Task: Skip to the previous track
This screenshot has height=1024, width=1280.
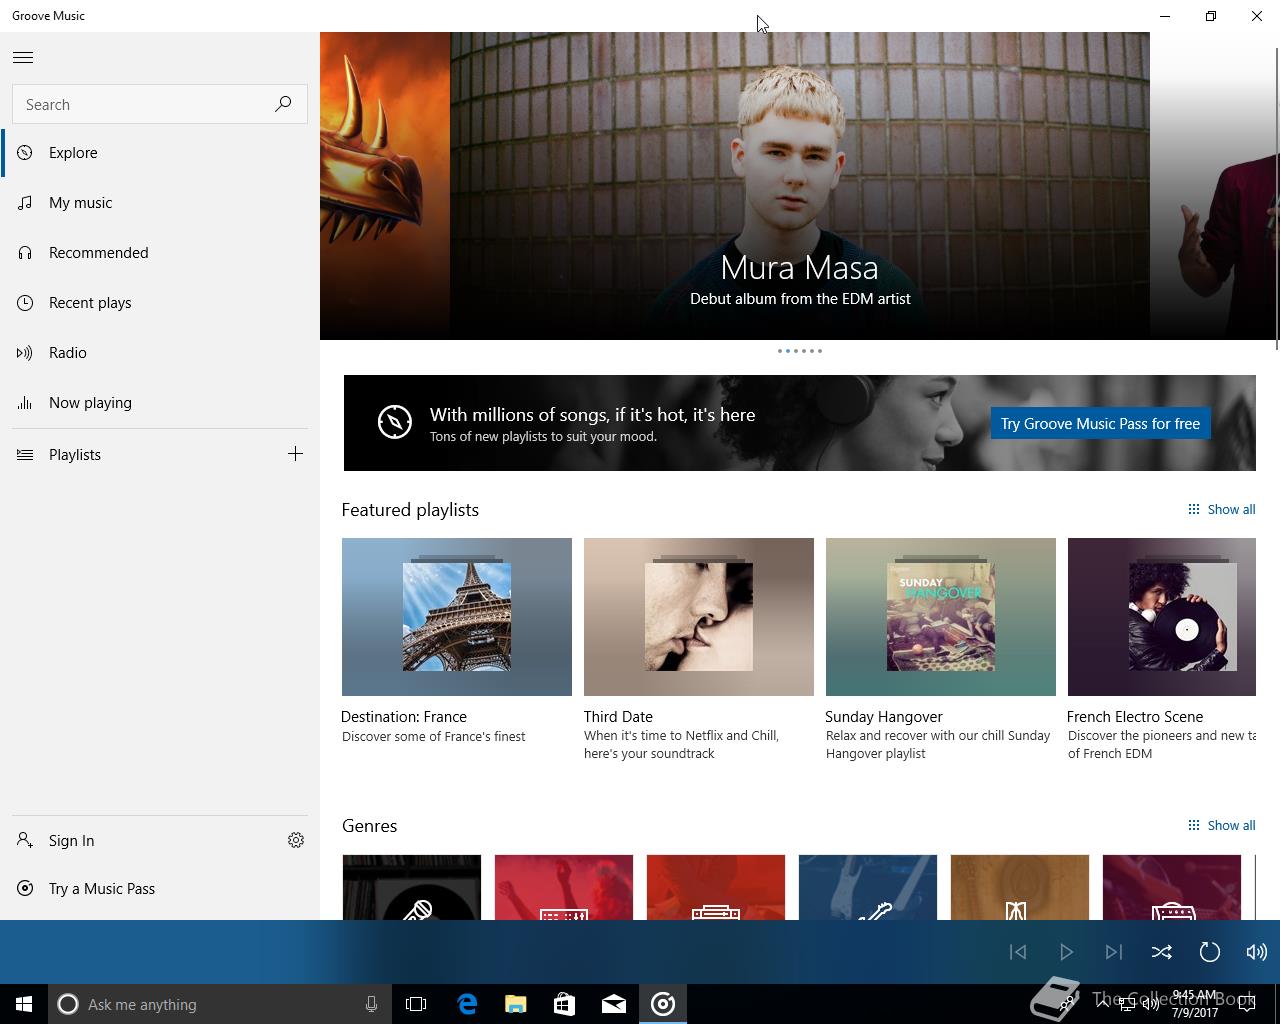Action: pyautogui.click(x=1018, y=952)
